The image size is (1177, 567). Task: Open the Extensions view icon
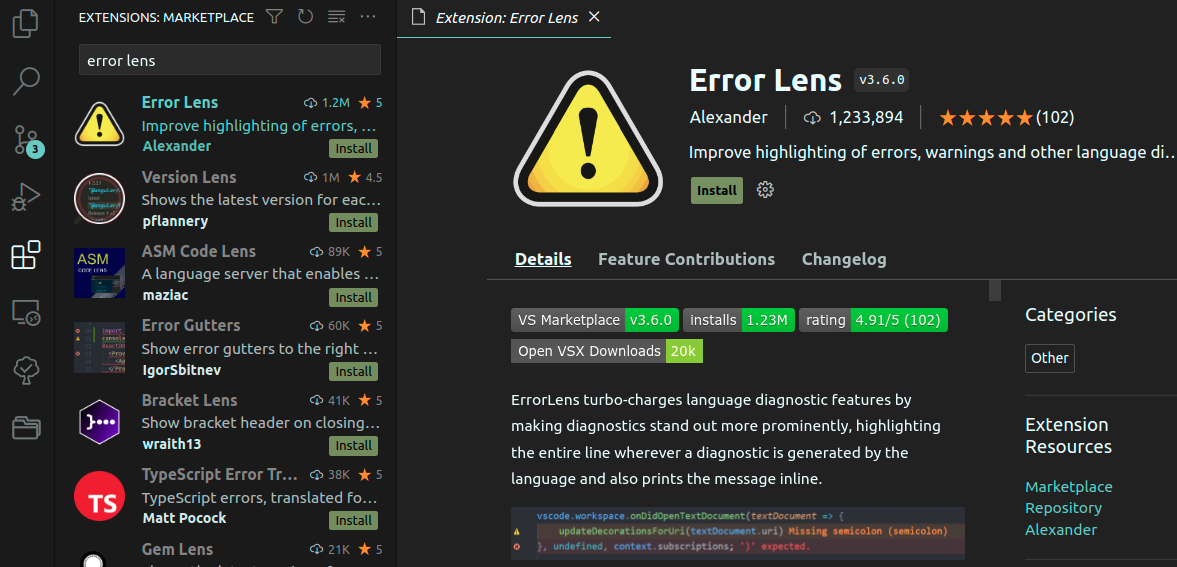(x=26, y=255)
